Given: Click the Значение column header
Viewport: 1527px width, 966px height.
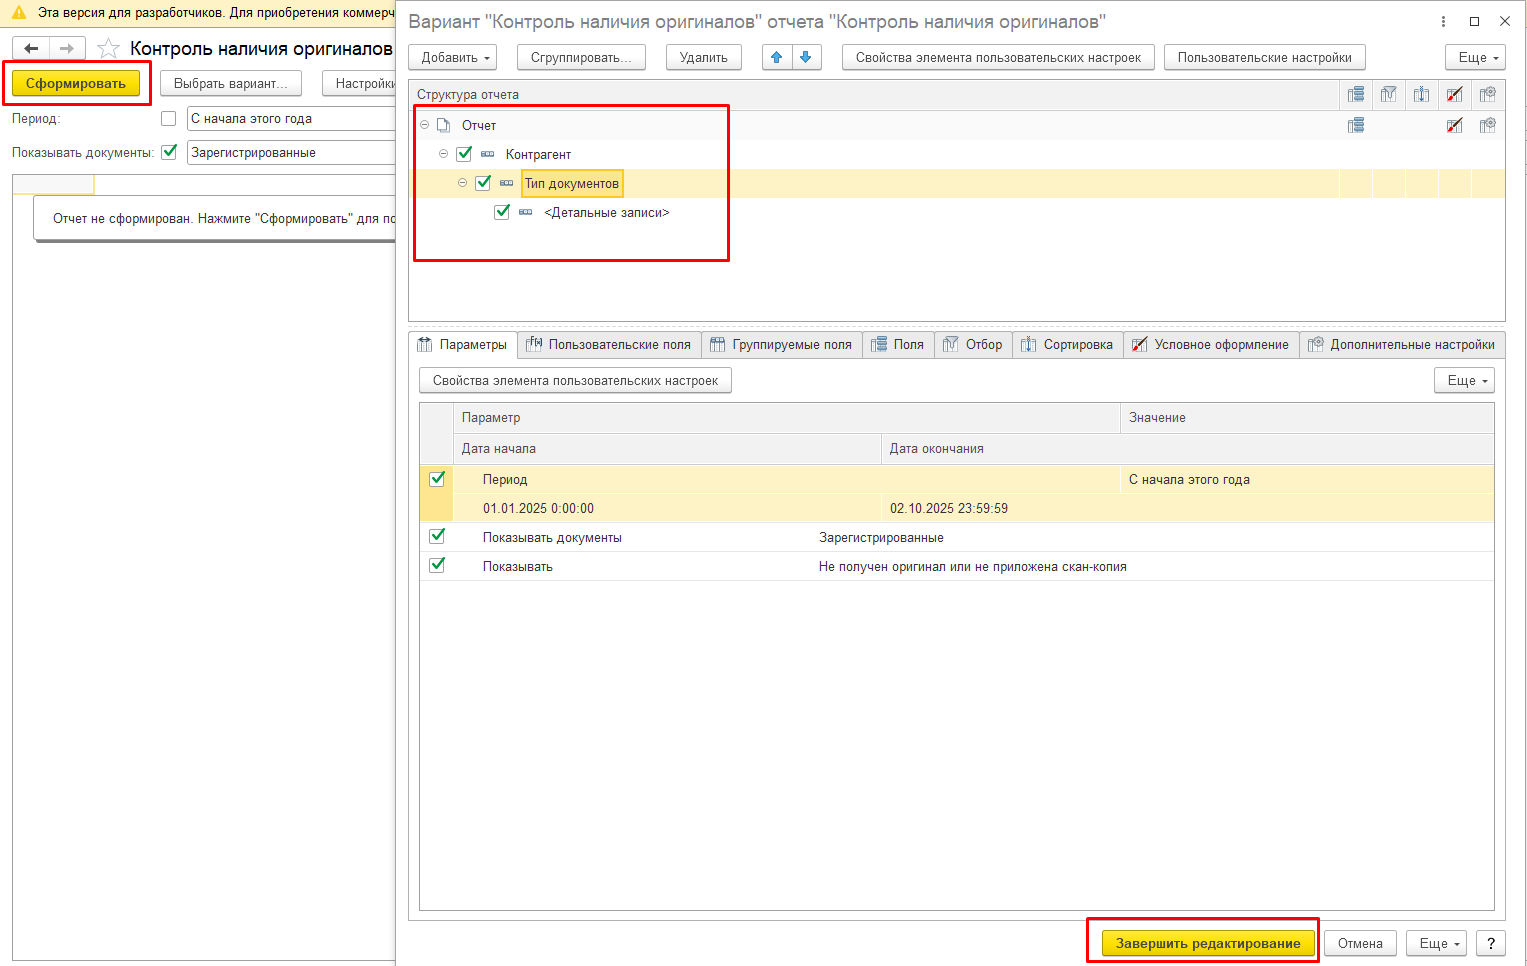Looking at the screenshot, I should pyautogui.click(x=1308, y=417).
